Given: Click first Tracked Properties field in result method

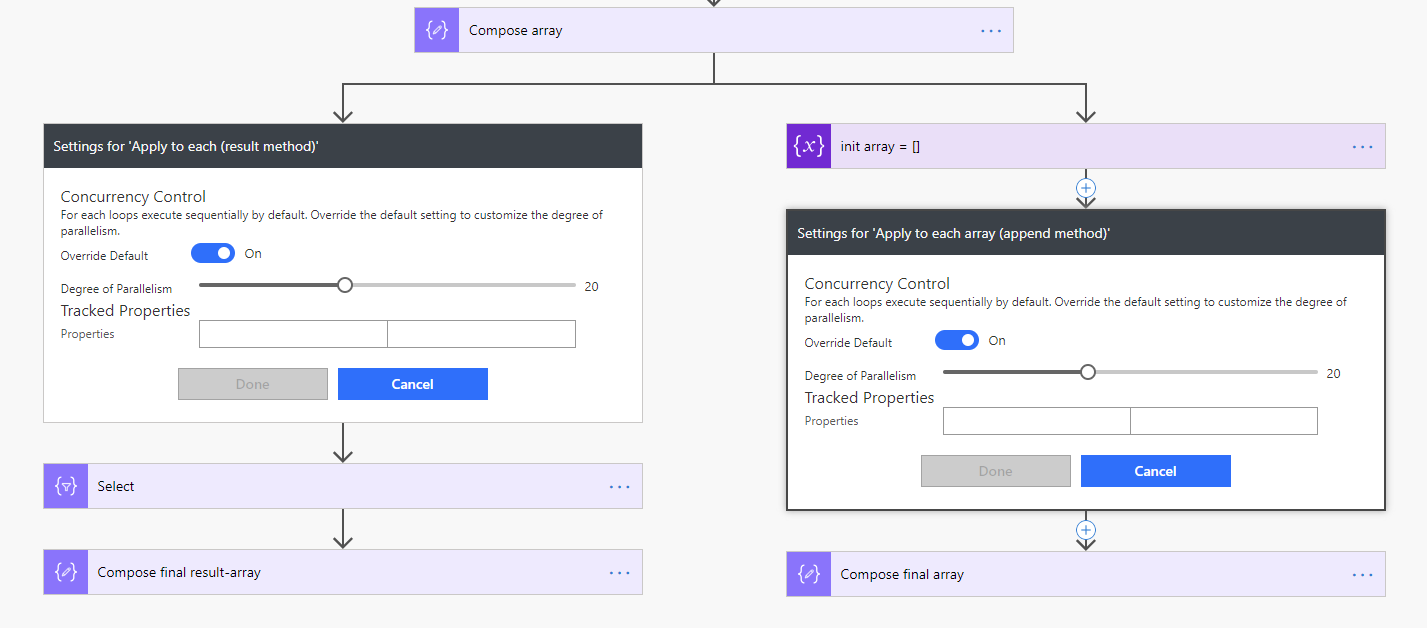Looking at the screenshot, I should 293,334.
